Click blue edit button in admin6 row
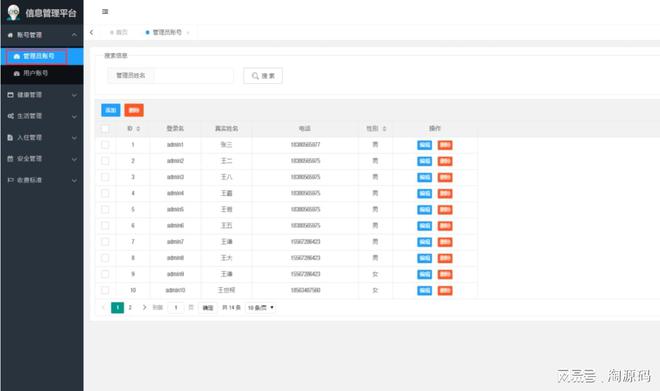Viewport: 660px width, 391px height. [x=424, y=226]
